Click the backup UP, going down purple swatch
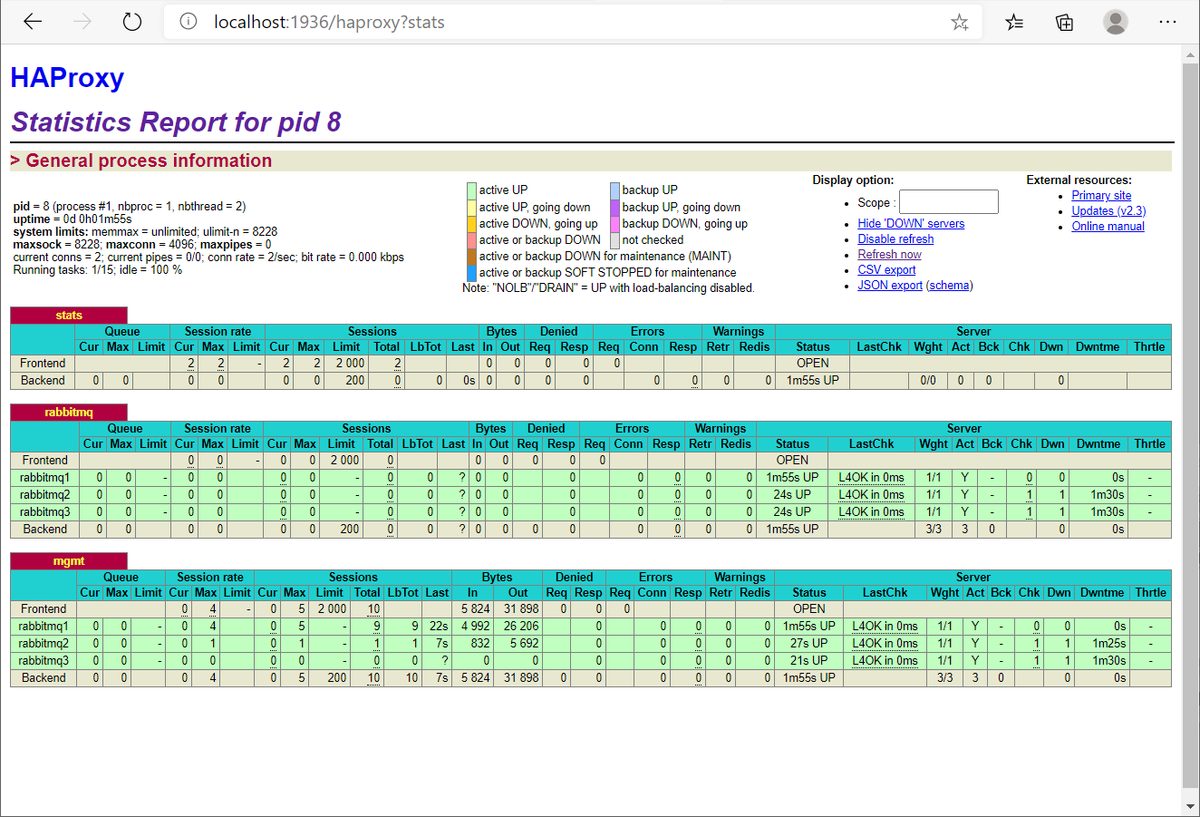 (615, 207)
